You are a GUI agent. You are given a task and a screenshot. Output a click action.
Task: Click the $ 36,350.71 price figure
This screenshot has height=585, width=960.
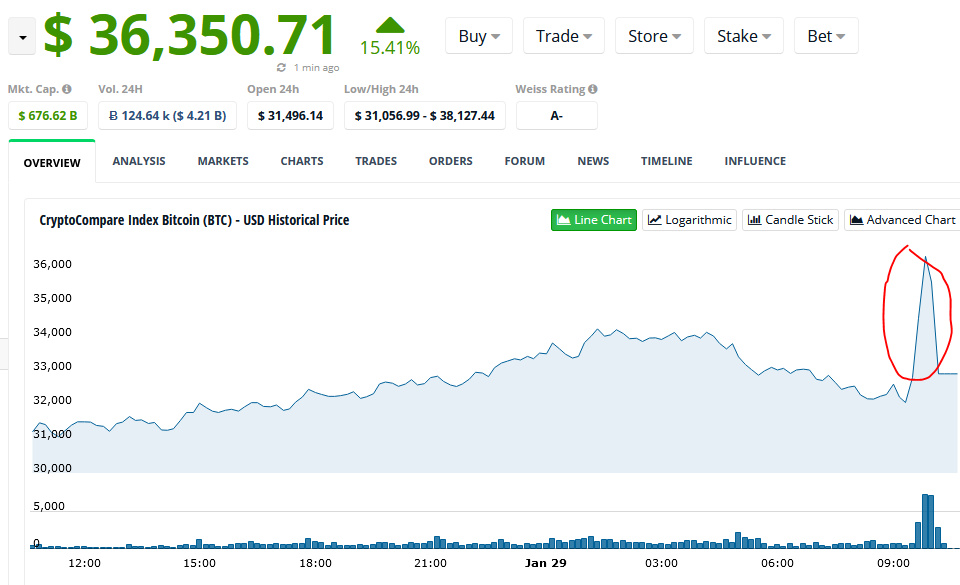tap(189, 35)
